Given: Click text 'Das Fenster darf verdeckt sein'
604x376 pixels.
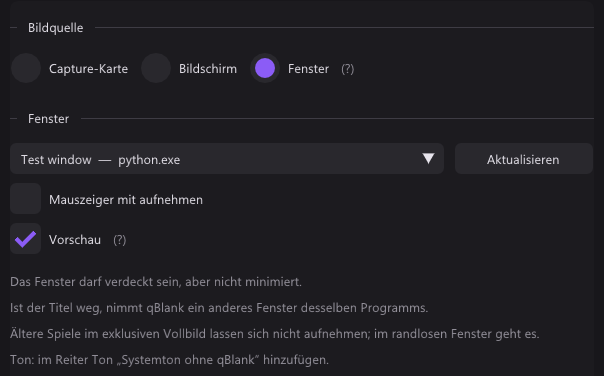Looking at the screenshot, I should [x=95, y=282].
